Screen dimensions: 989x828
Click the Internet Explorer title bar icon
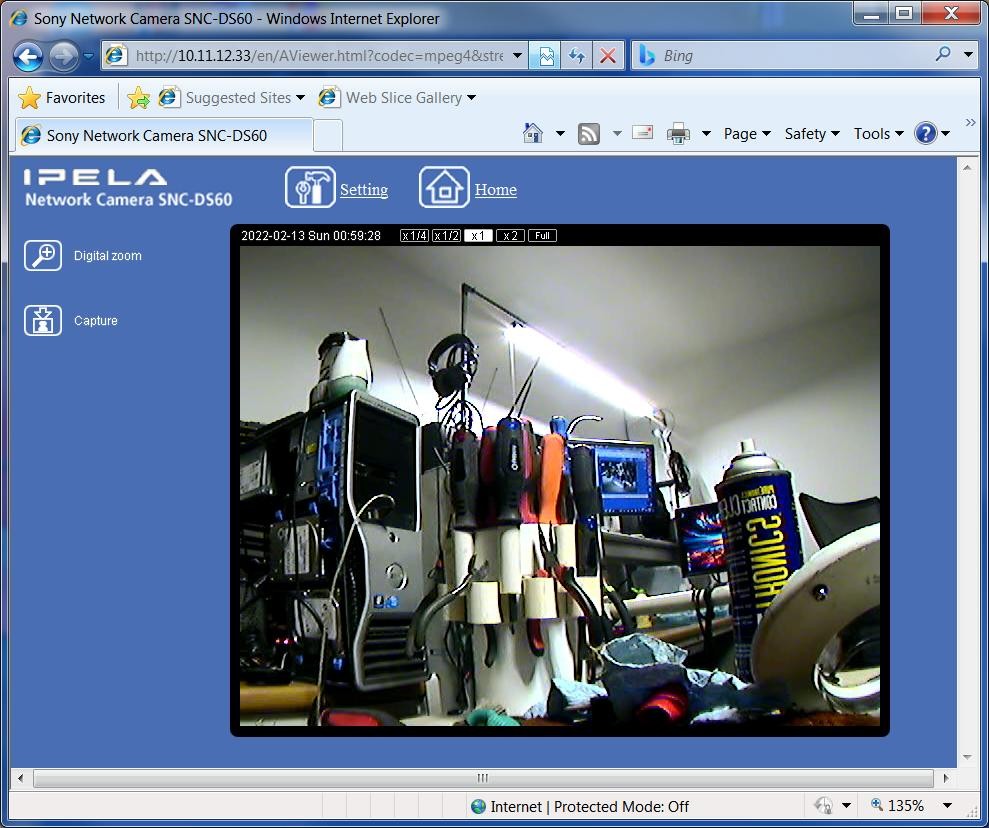click(19, 18)
